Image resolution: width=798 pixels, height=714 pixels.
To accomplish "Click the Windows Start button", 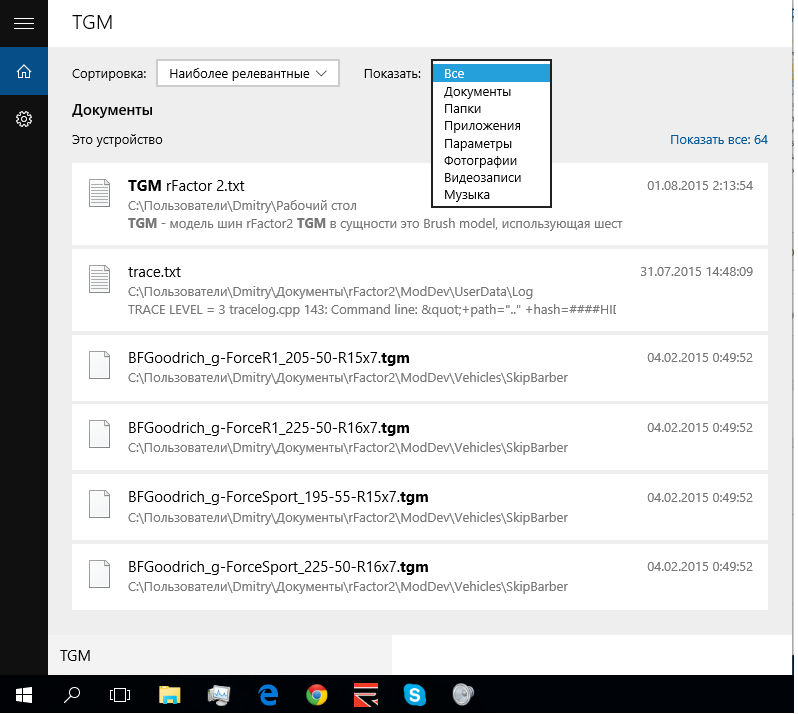I will click(x=23, y=693).
